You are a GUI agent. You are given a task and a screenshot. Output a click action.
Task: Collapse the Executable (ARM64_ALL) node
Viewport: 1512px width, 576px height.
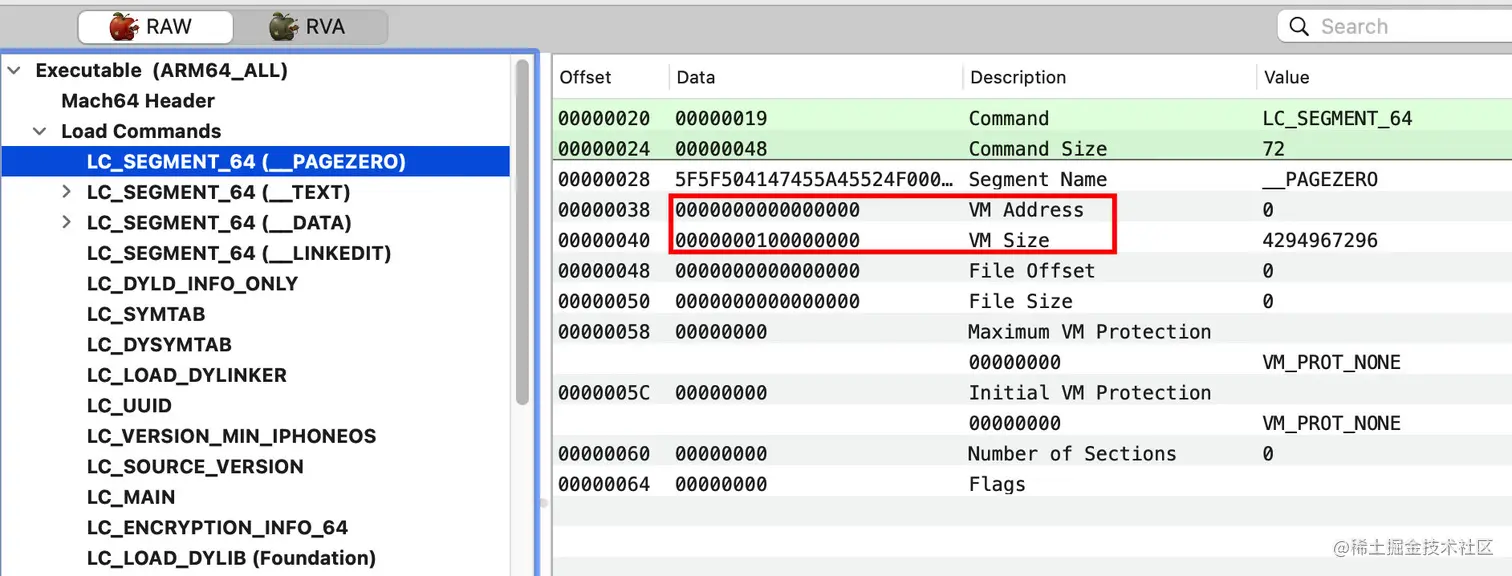pyautogui.click(x=14, y=71)
